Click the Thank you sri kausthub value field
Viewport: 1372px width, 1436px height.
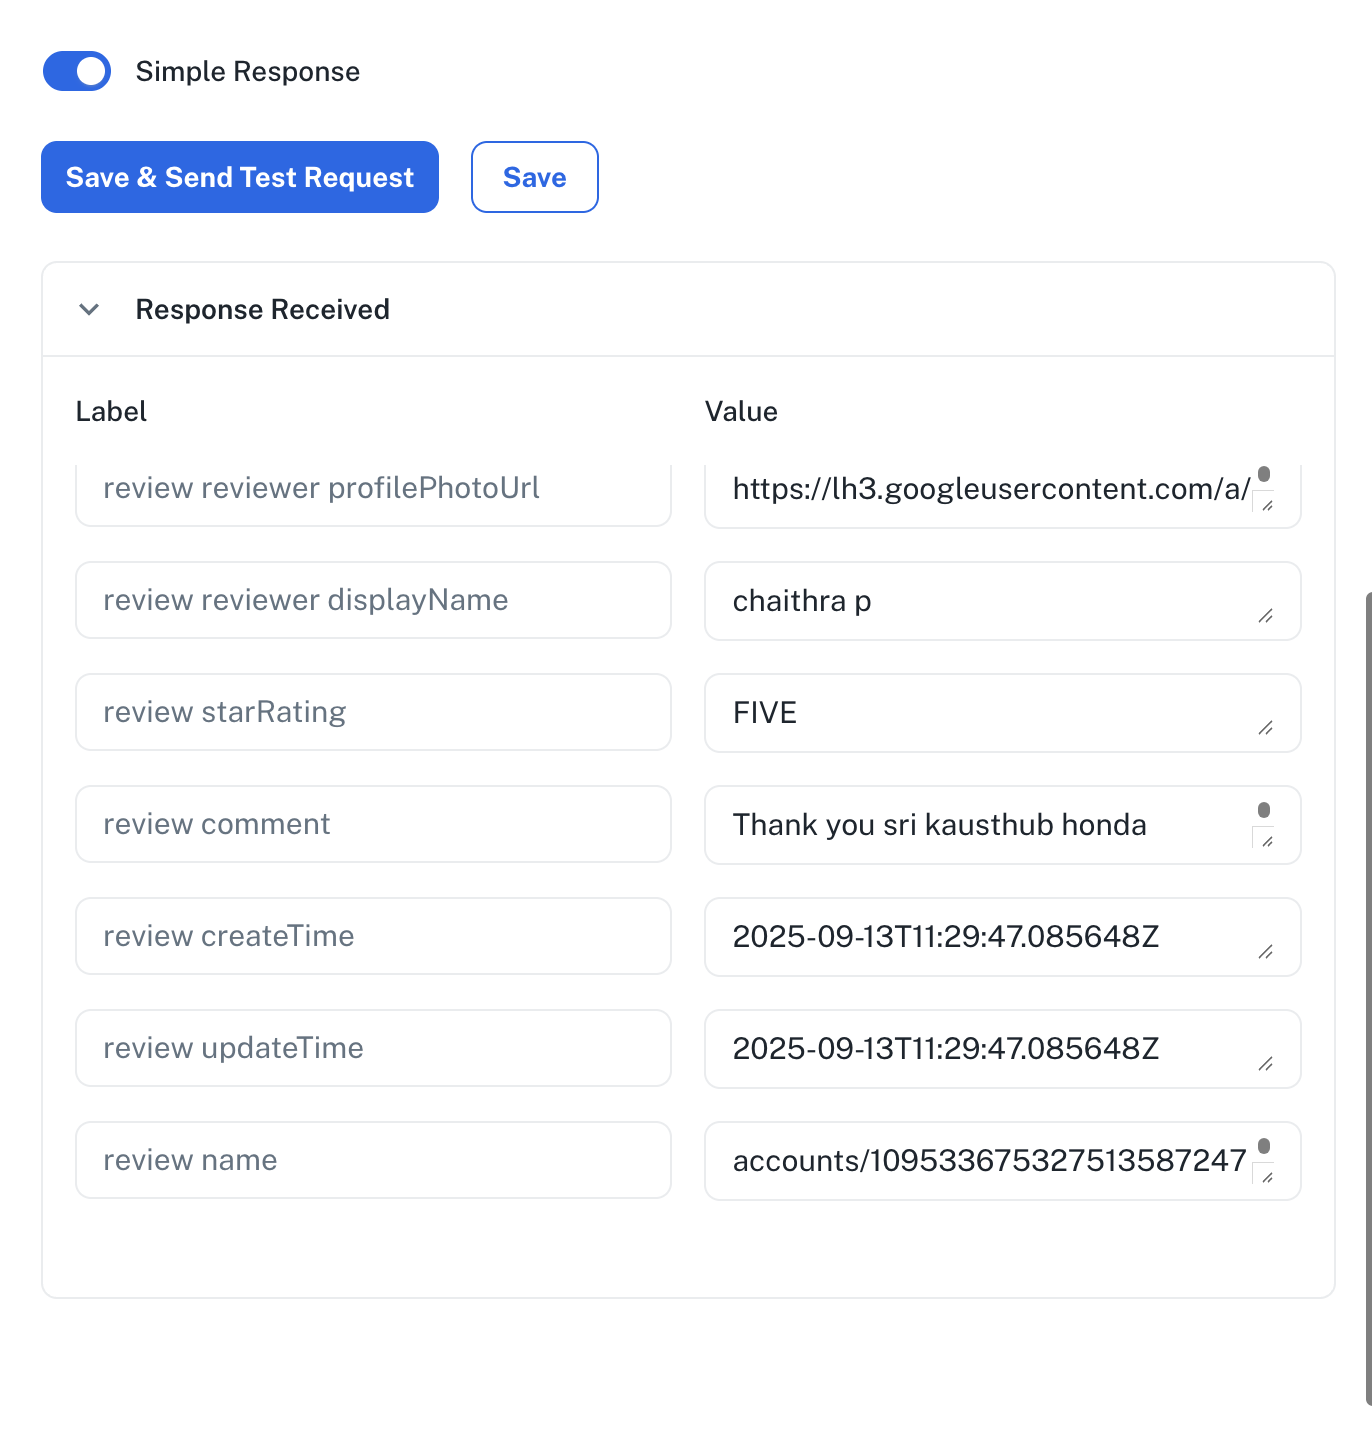coord(1003,825)
